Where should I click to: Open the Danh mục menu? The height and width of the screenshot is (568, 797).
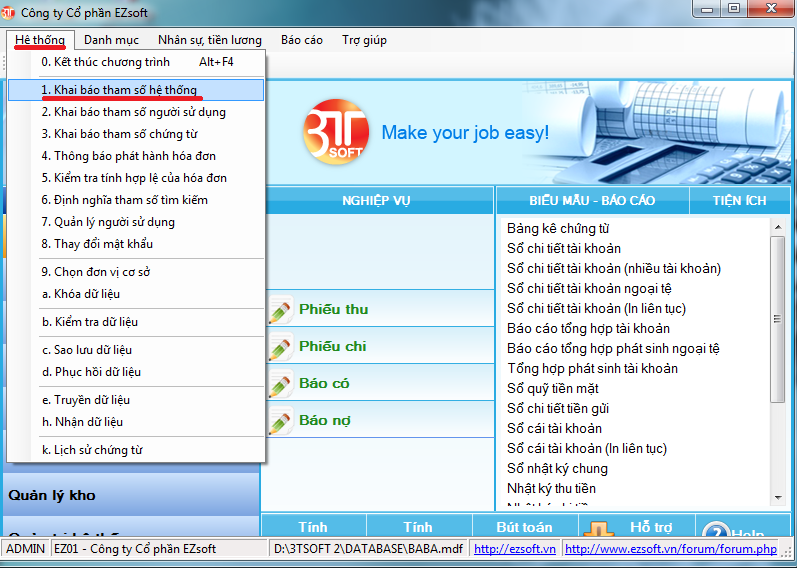tap(110, 40)
